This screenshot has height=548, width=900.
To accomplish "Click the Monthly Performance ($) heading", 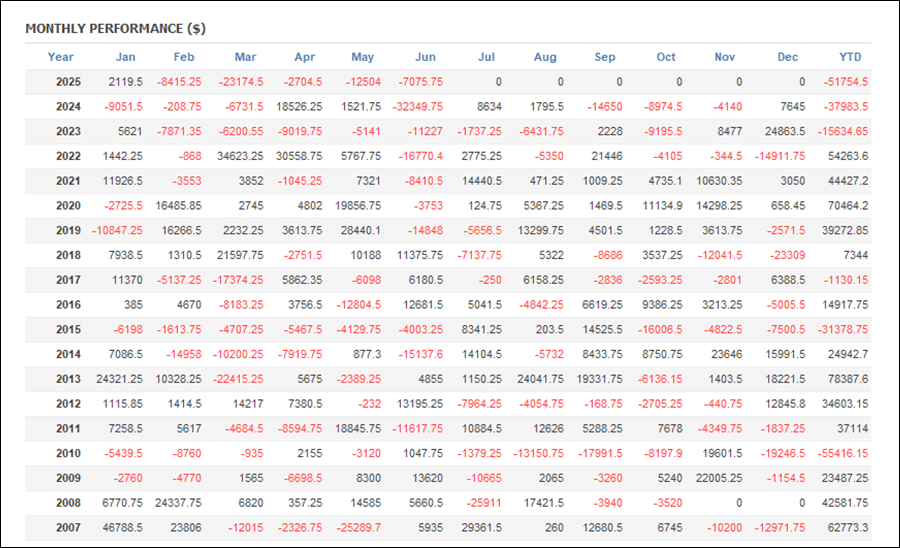I will 115,29.
